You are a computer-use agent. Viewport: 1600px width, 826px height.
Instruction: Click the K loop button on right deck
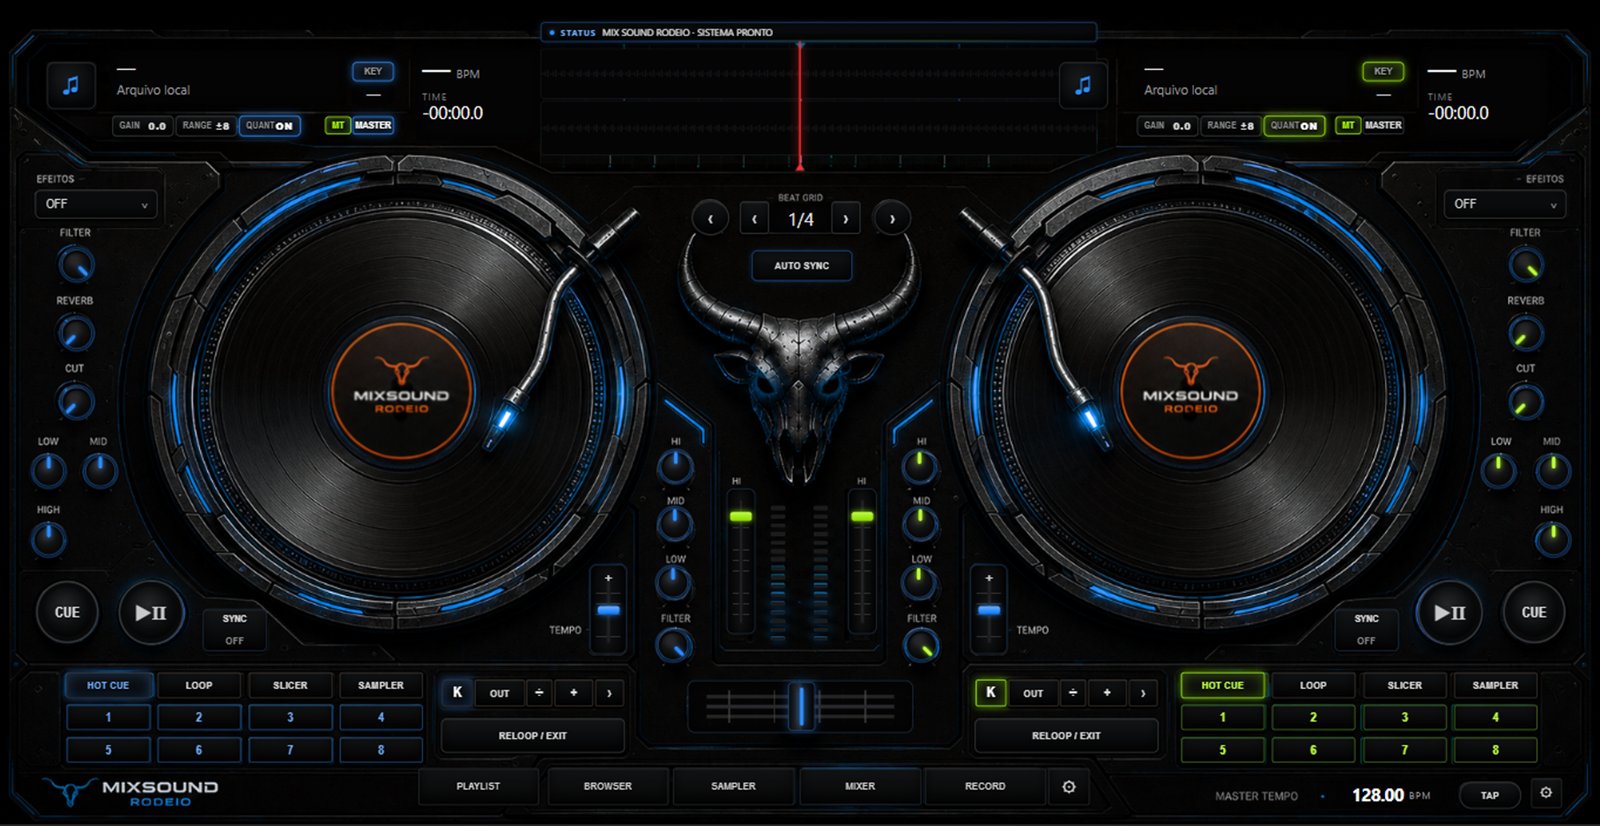click(991, 692)
